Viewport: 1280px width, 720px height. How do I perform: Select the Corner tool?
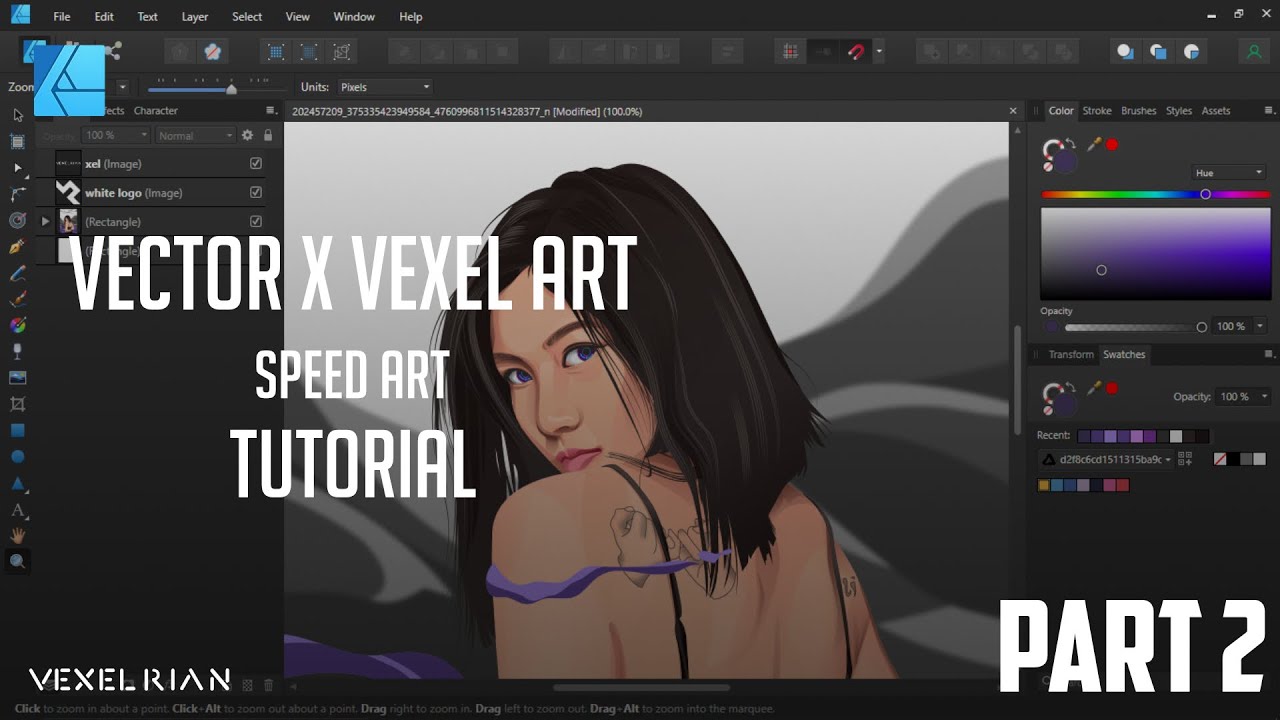[17, 194]
